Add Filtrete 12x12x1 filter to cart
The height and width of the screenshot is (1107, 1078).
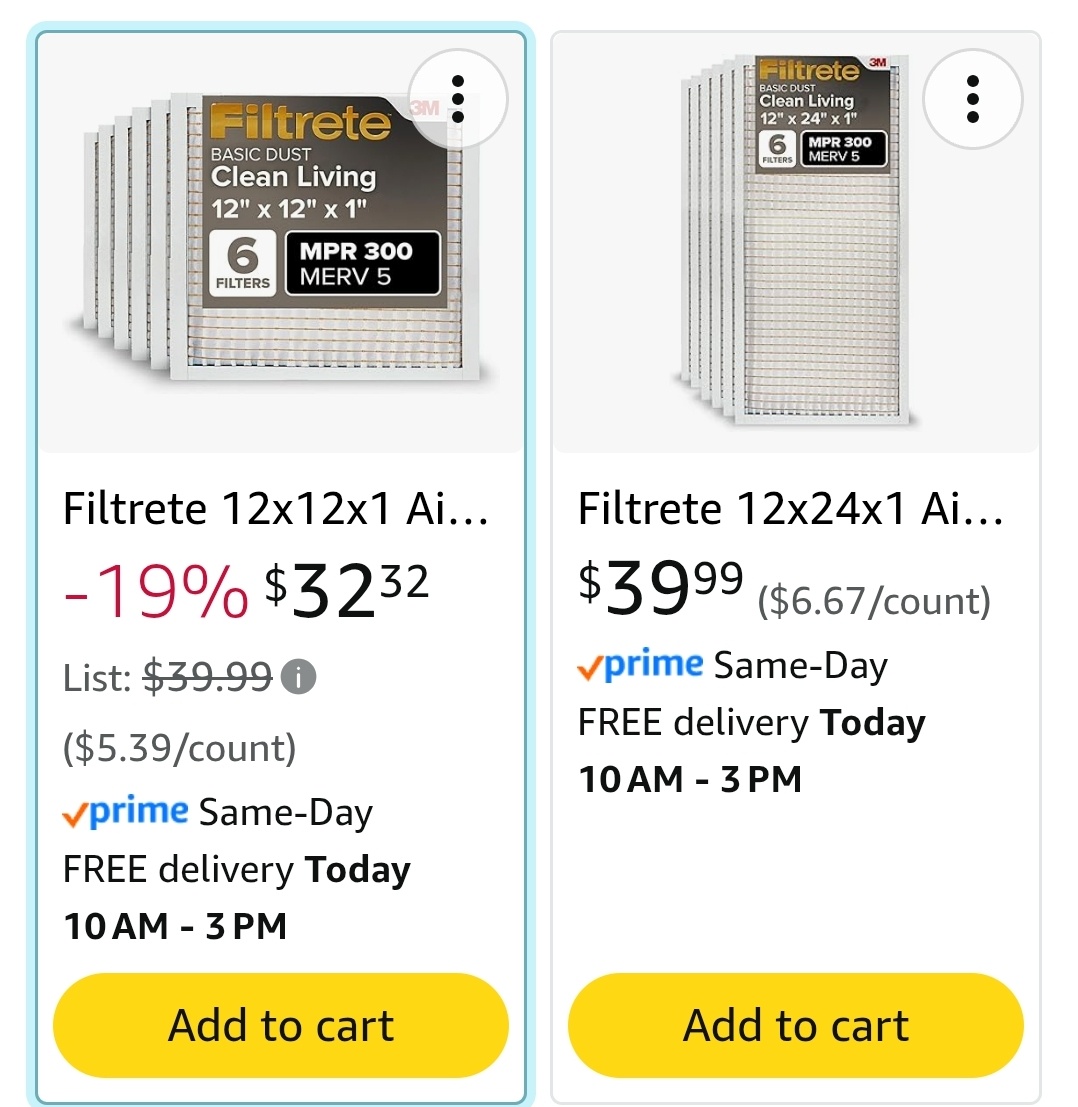[281, 1025]
